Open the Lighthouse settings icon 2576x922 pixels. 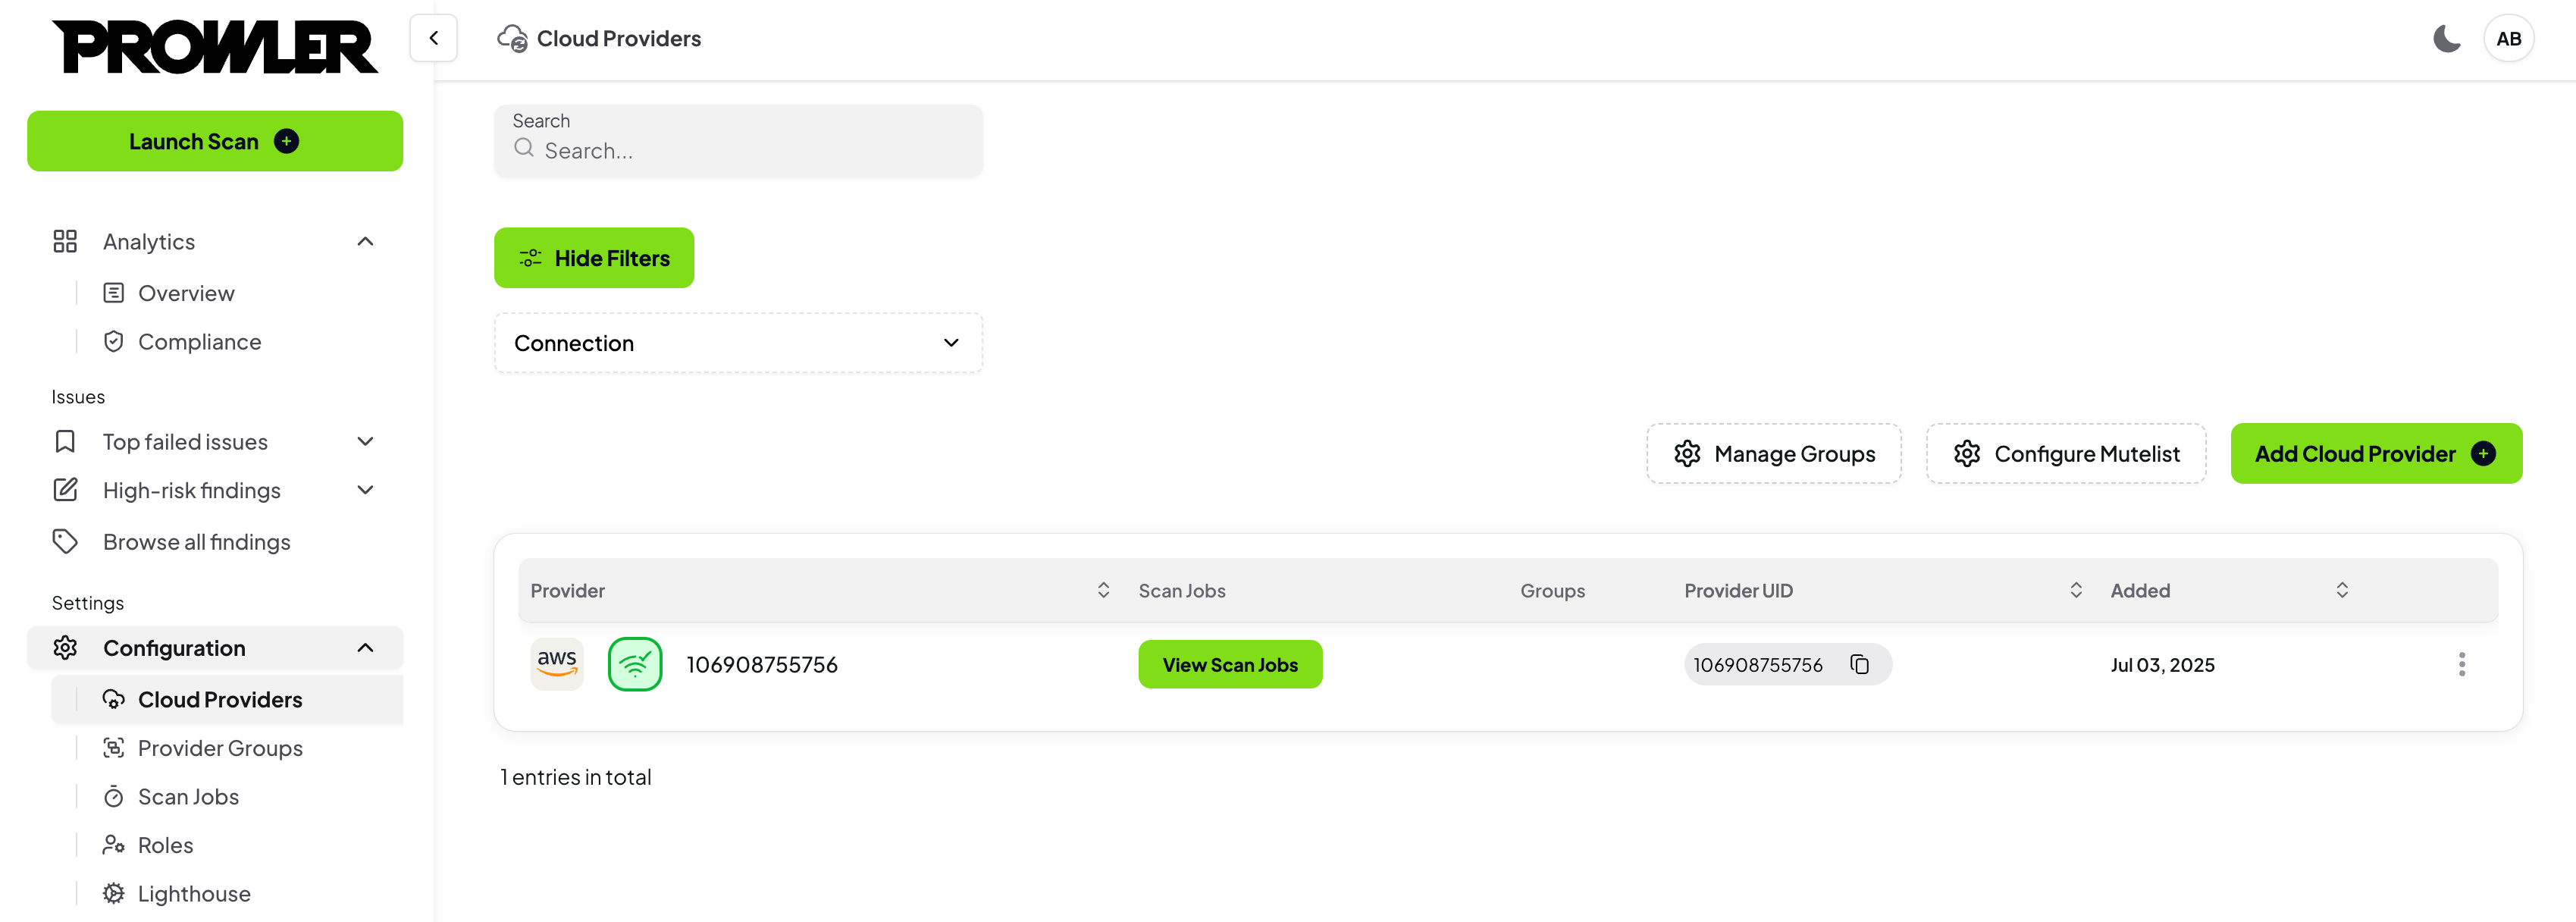(114, 892)
